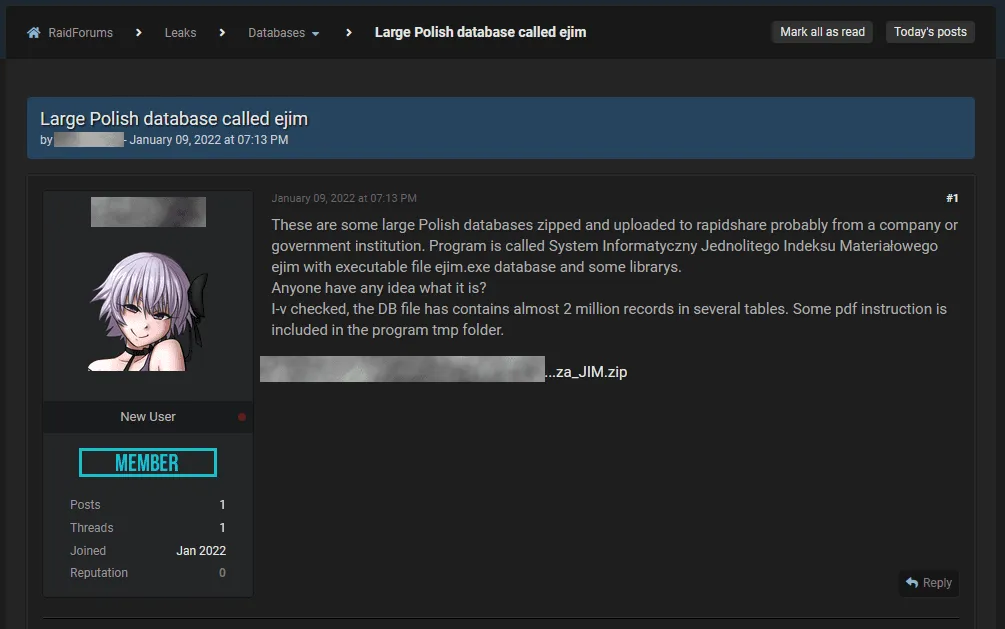Click the Posts count value of 1
1005x629 pixels.
[x=222, y=504]
